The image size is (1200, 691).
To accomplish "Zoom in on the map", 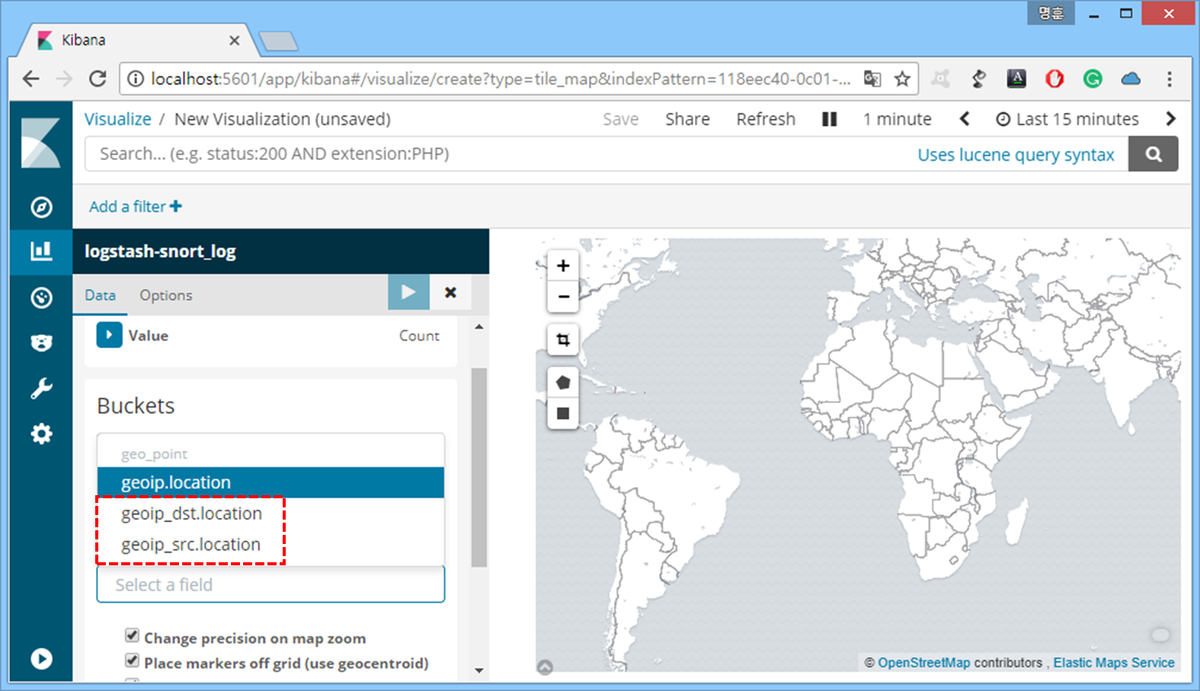I will pos(563,266).
